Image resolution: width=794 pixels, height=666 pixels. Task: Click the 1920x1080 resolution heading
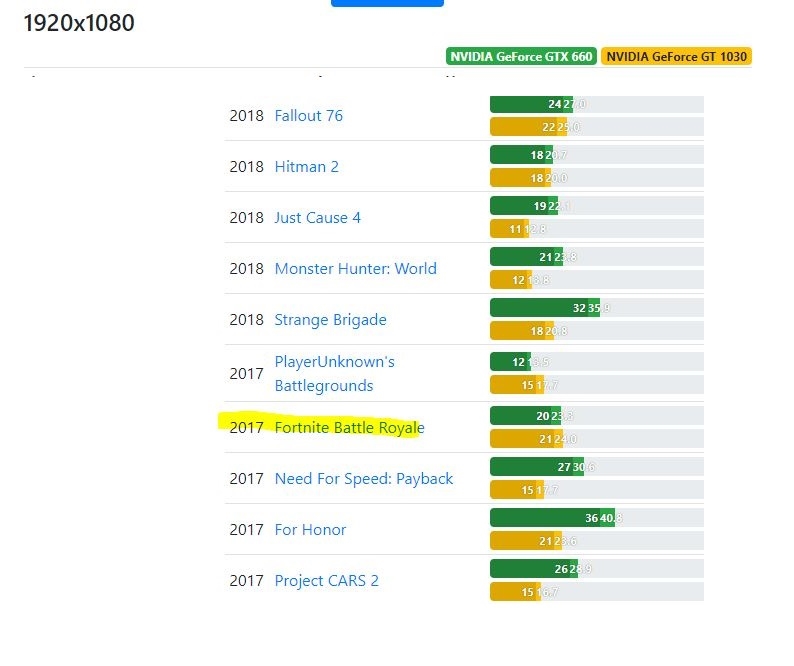tap(79, 23)
